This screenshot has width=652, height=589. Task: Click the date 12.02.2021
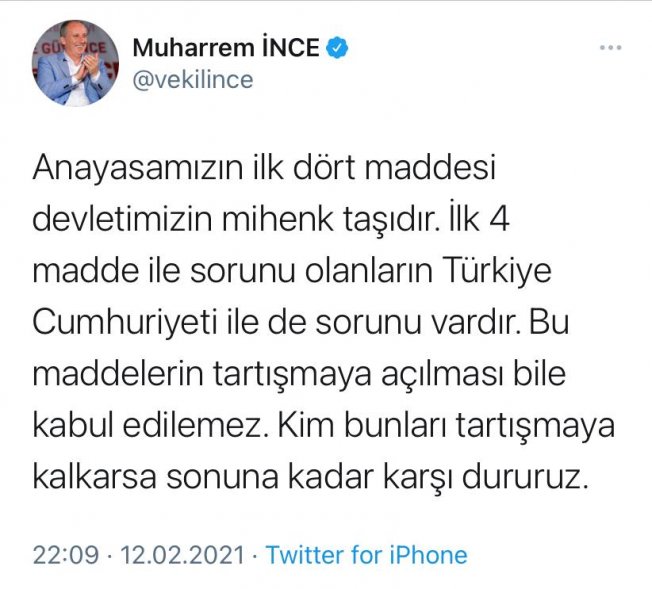(182, 555)
